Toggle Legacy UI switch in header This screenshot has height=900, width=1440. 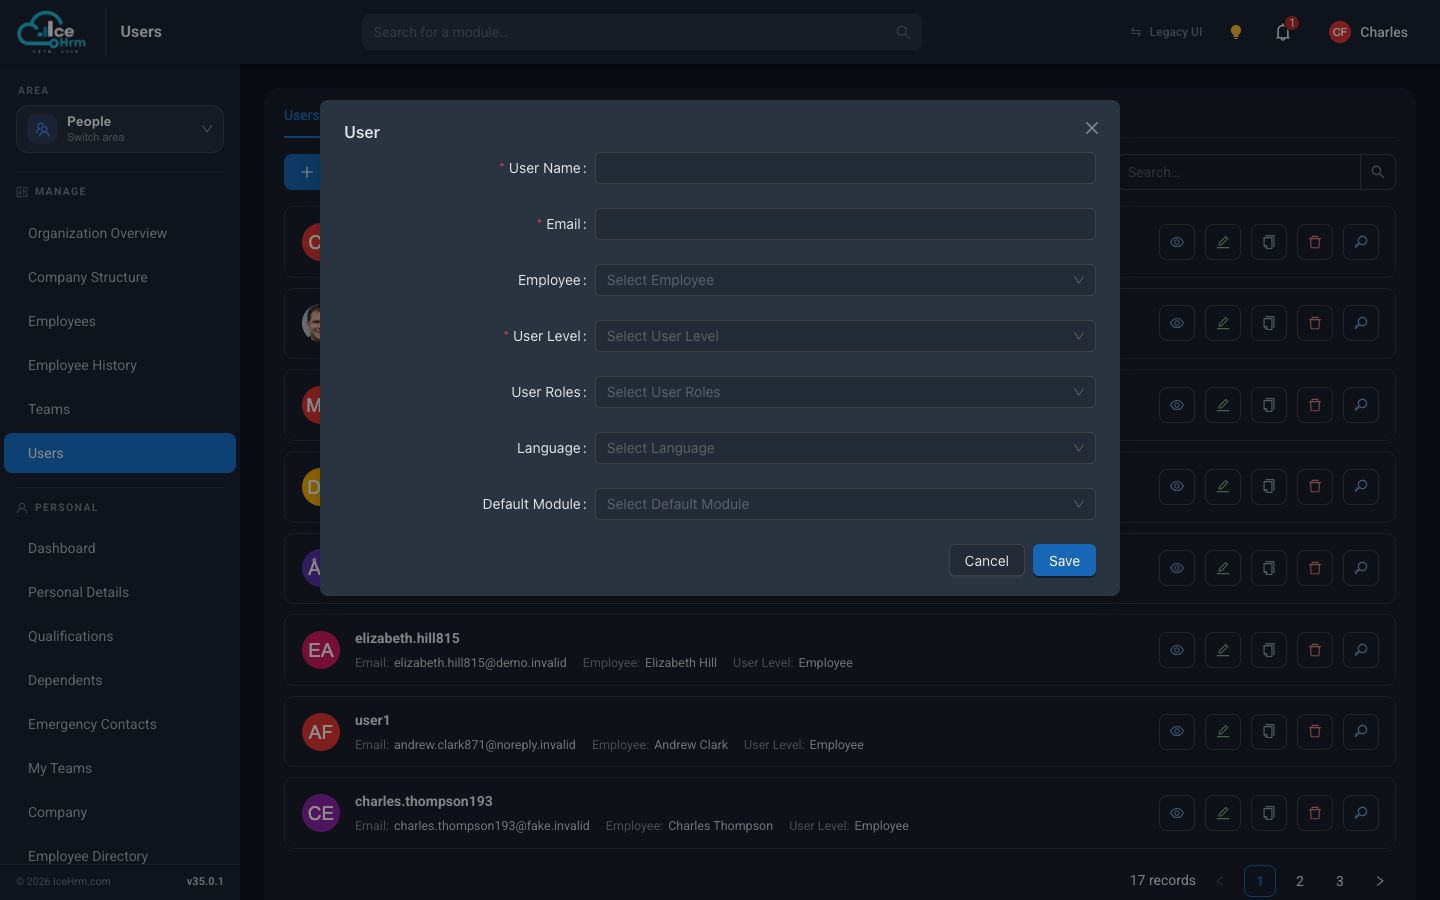pyautogui.click(x=1166, y=32)
